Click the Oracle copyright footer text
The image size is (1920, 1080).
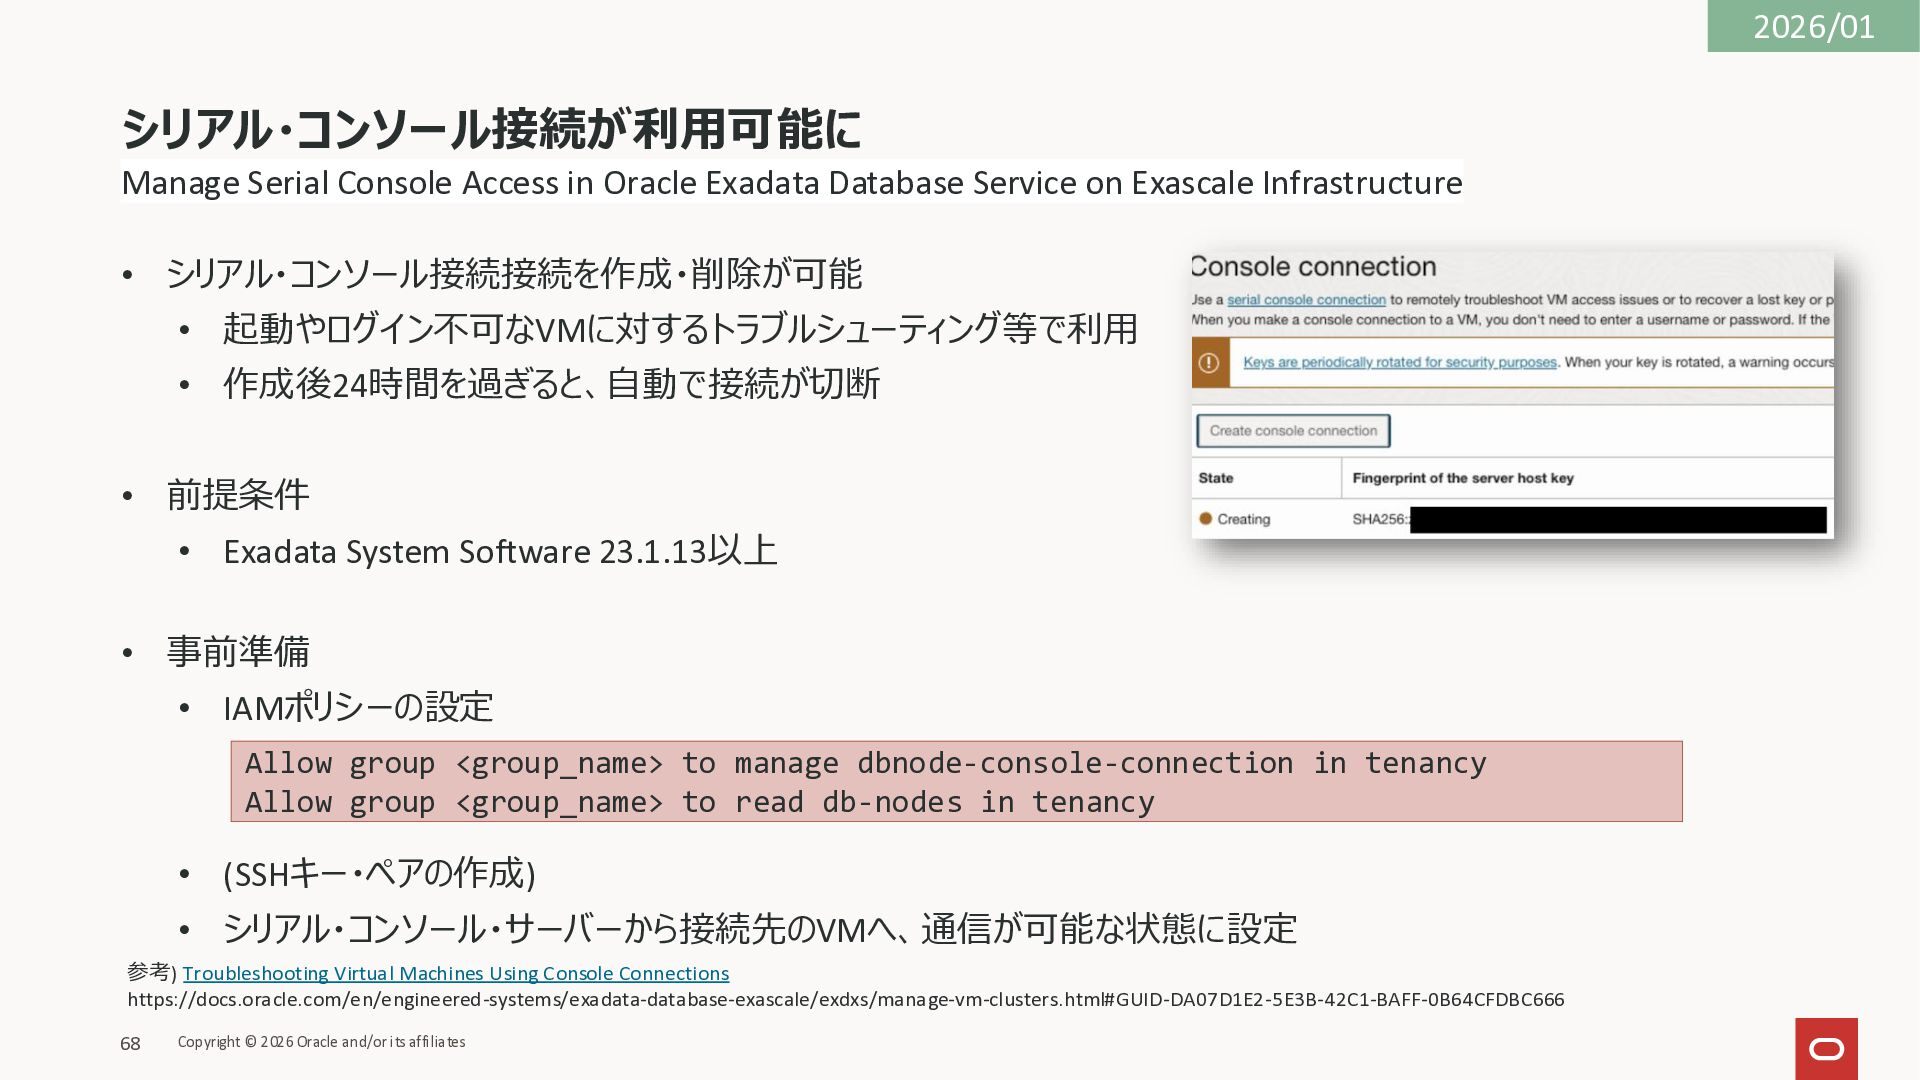[321, 1042]
